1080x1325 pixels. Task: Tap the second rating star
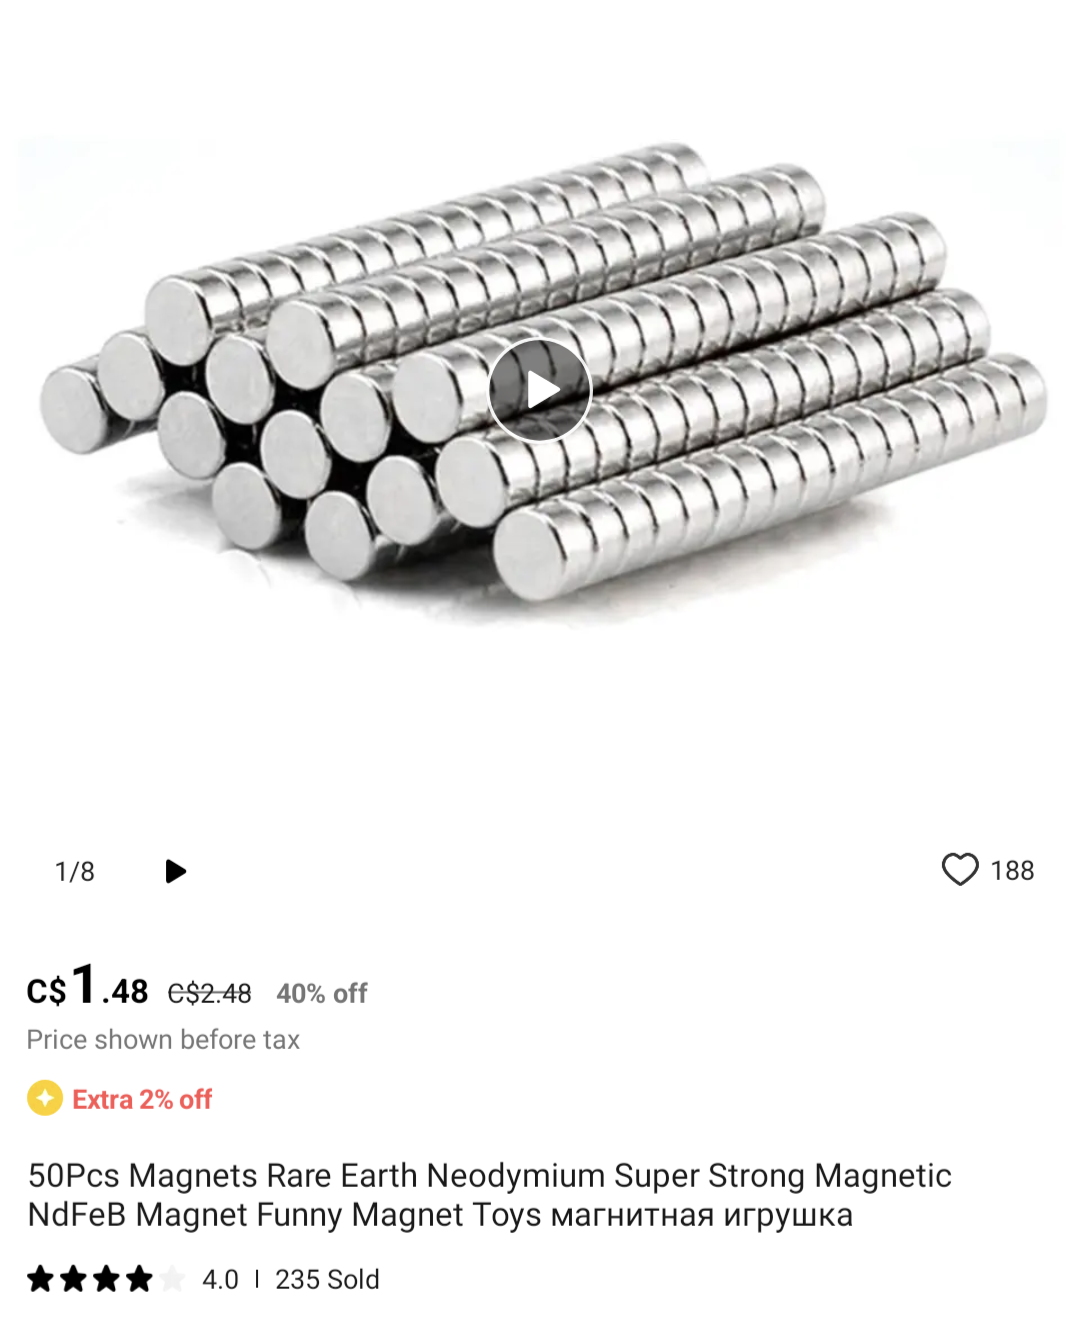point(74,1279)
